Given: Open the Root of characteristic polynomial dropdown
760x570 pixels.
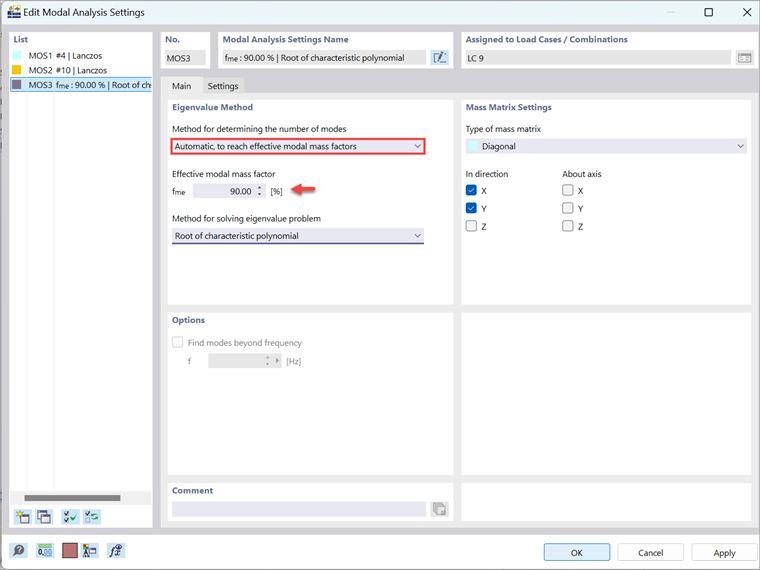Looking at the screenshot, I should point(298,236).
